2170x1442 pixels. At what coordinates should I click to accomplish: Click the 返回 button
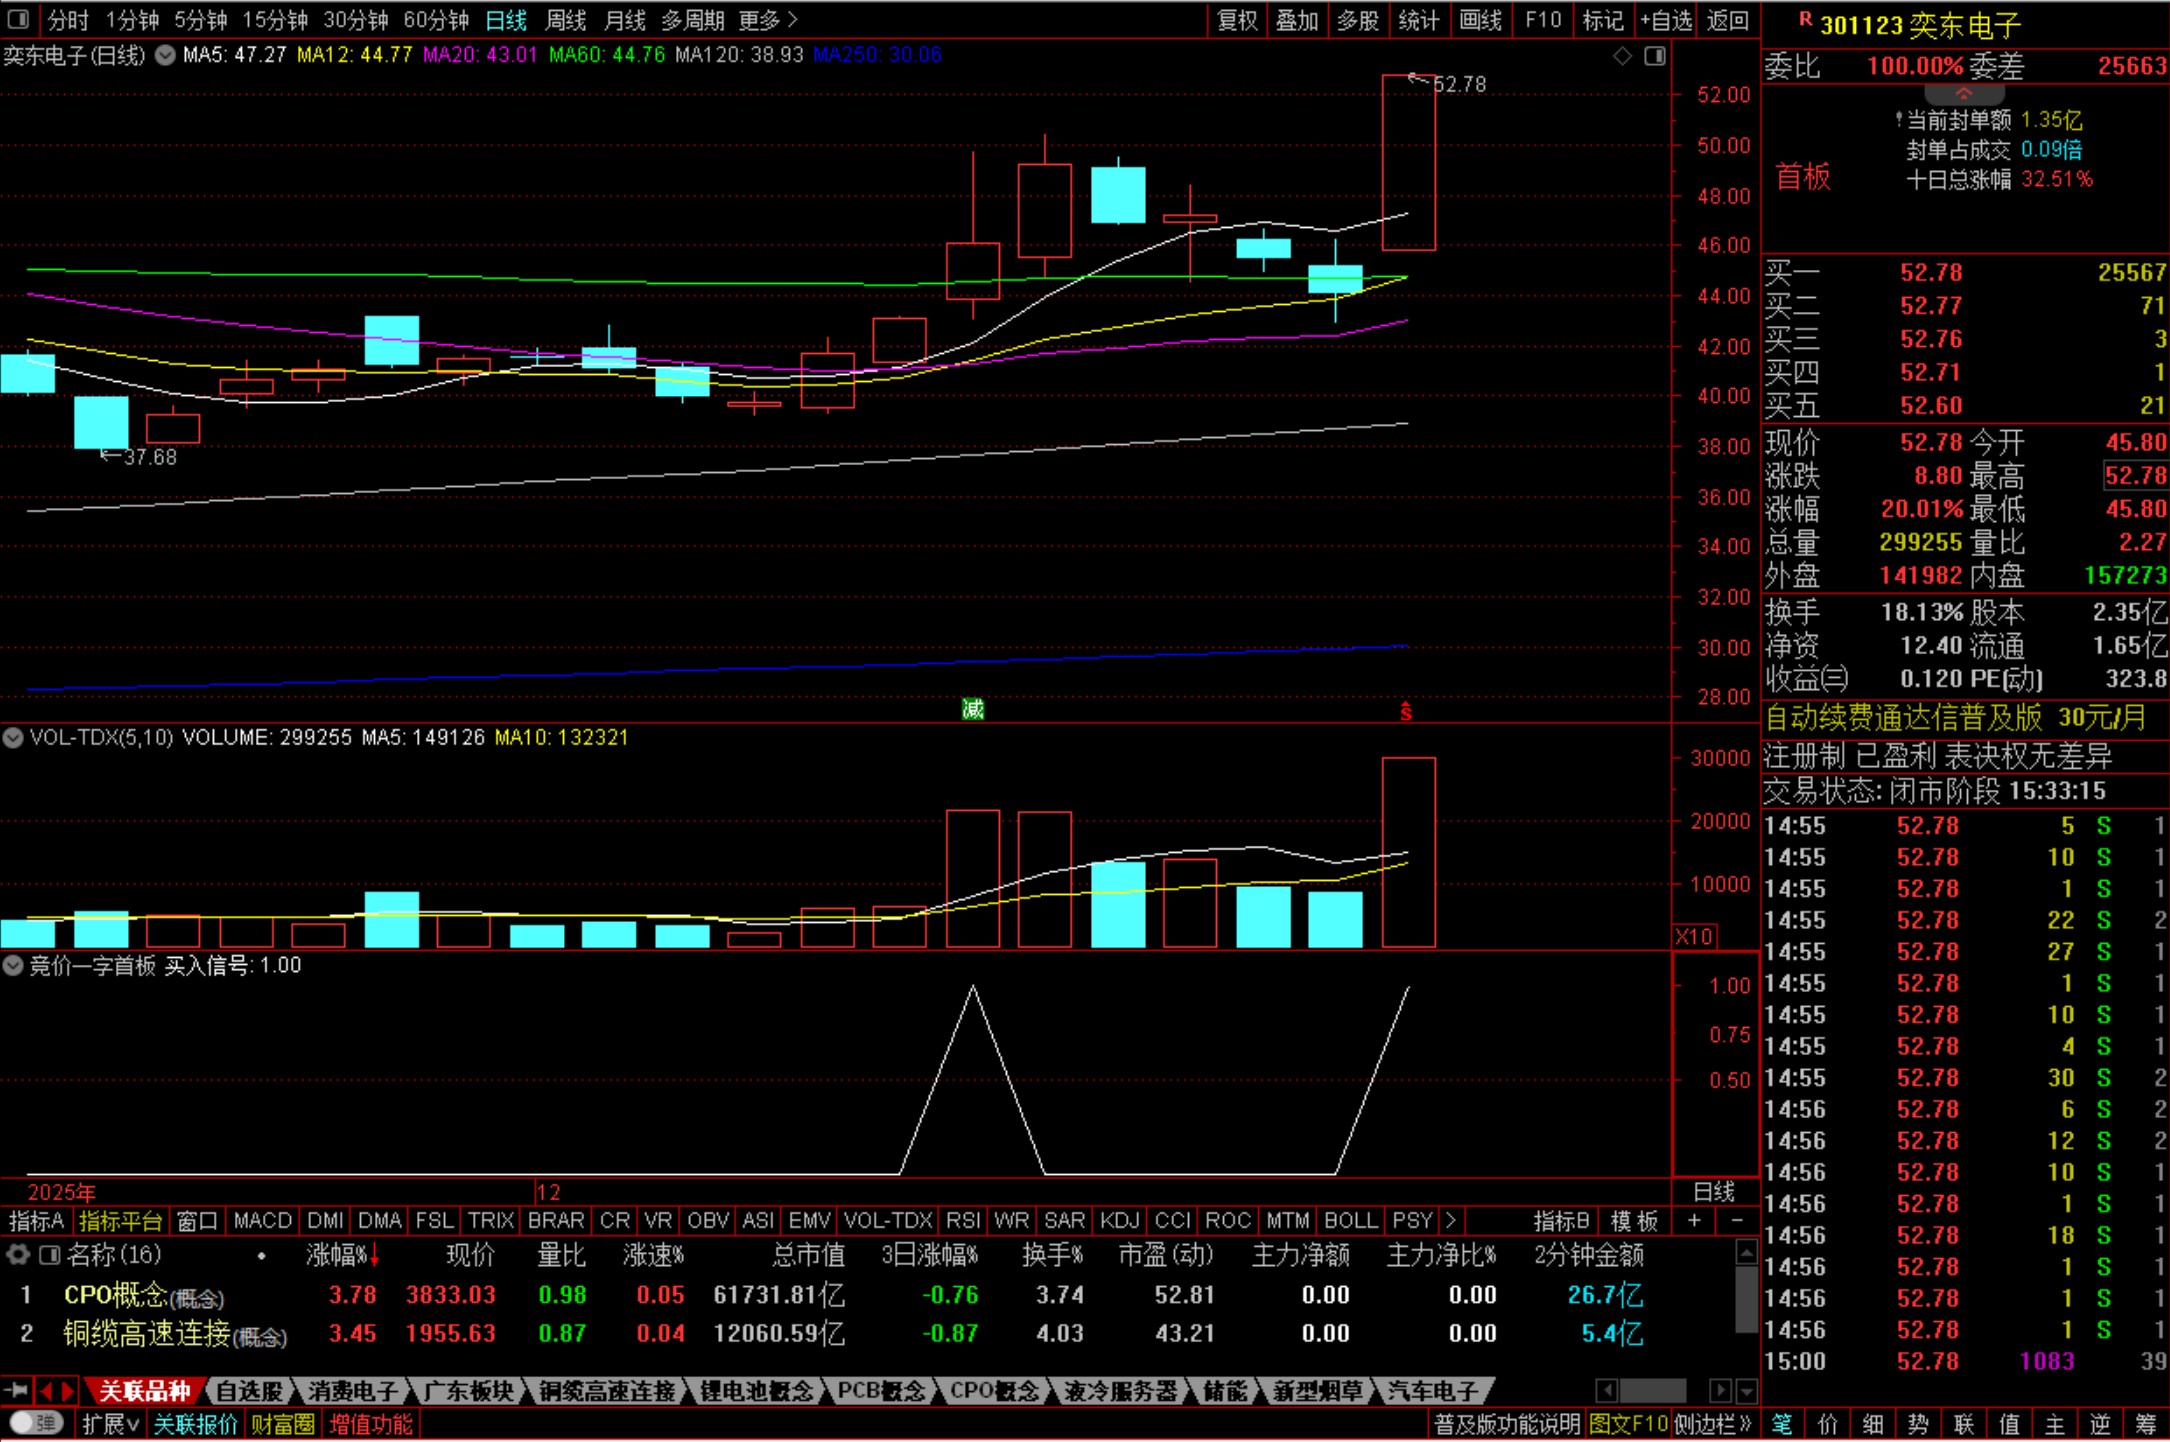tap(1728, 19)
